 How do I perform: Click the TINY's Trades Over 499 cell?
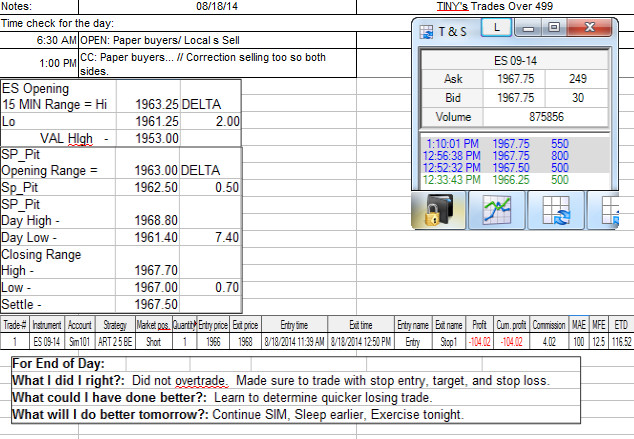tap(495, 6)
